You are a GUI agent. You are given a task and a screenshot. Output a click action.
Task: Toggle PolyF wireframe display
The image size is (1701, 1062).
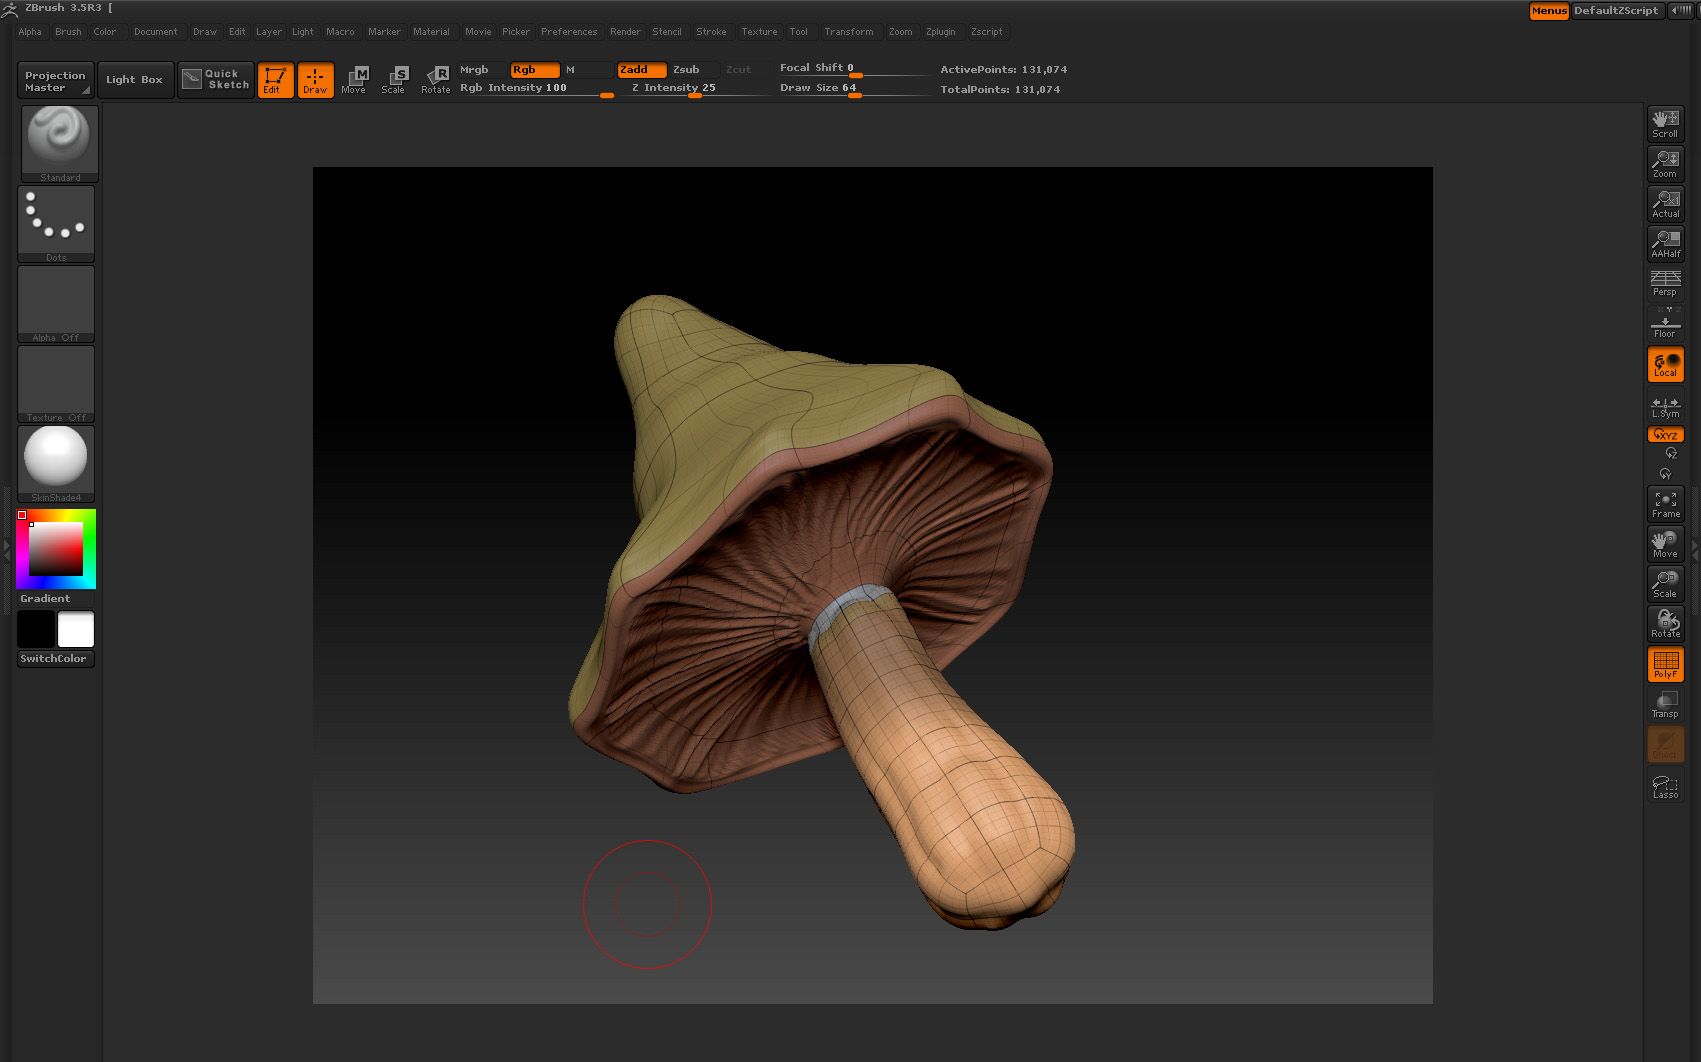click(1665, 664)
